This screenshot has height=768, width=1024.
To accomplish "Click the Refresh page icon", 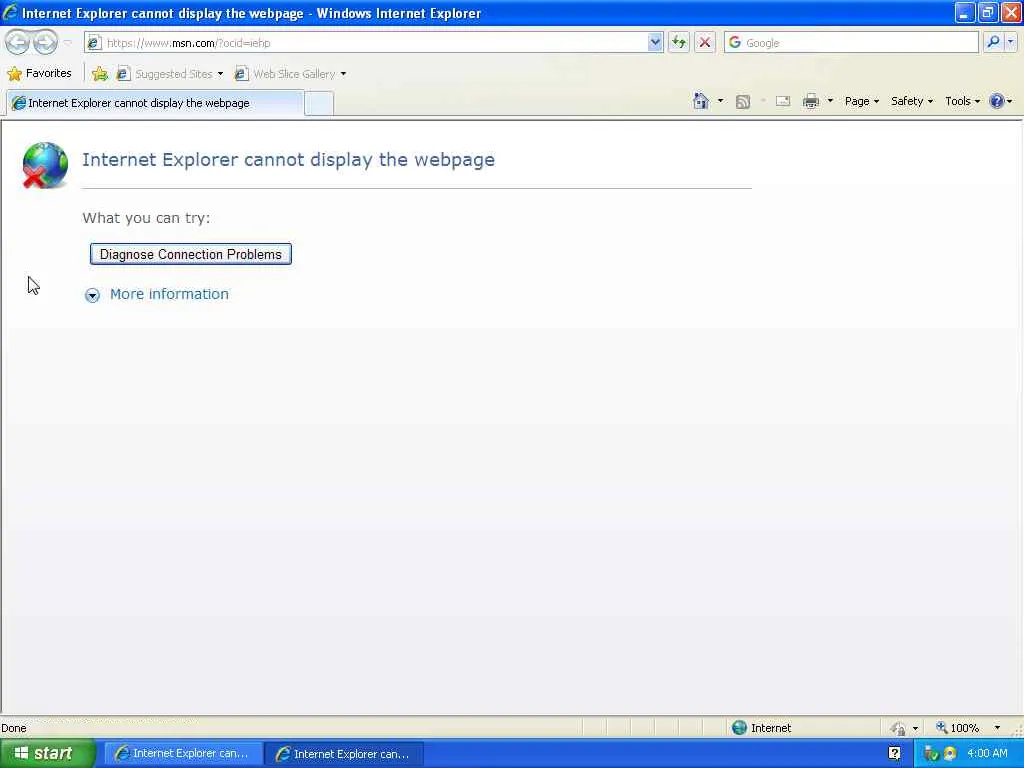I will coord(679,42).
